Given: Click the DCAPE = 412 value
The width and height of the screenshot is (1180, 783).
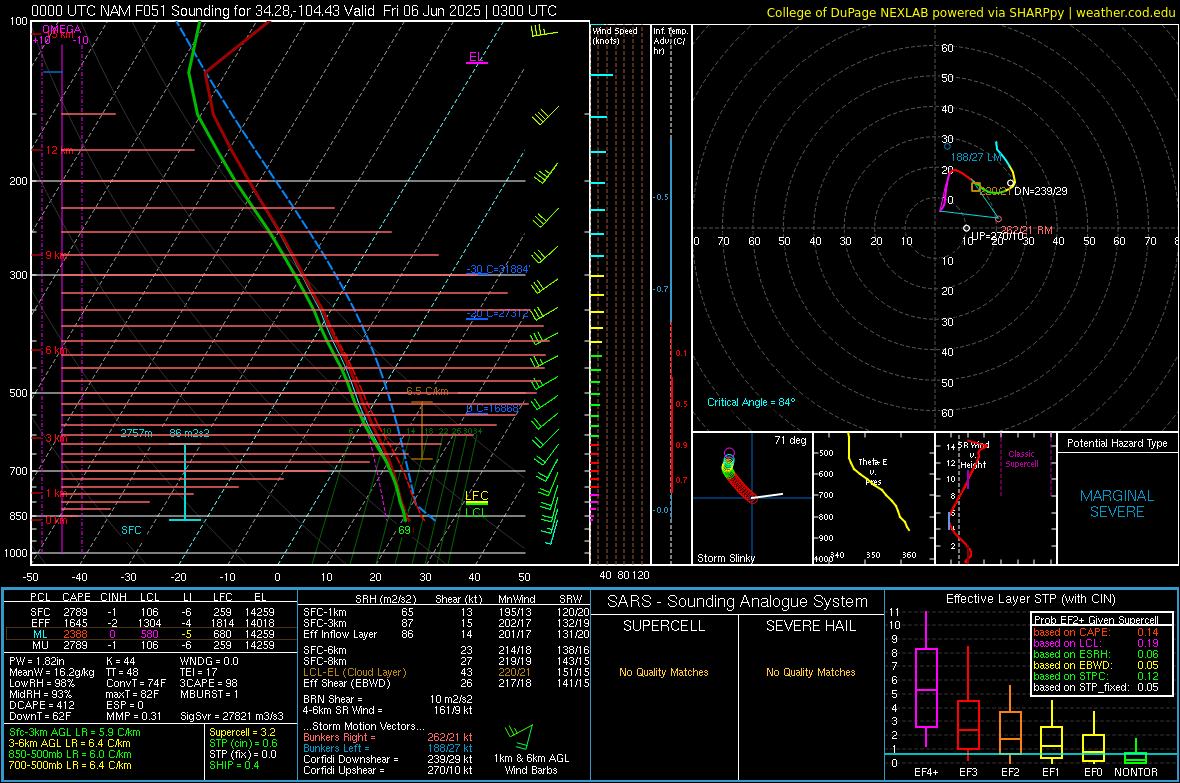Looking at the screenshot, I should tap(41, 705).
